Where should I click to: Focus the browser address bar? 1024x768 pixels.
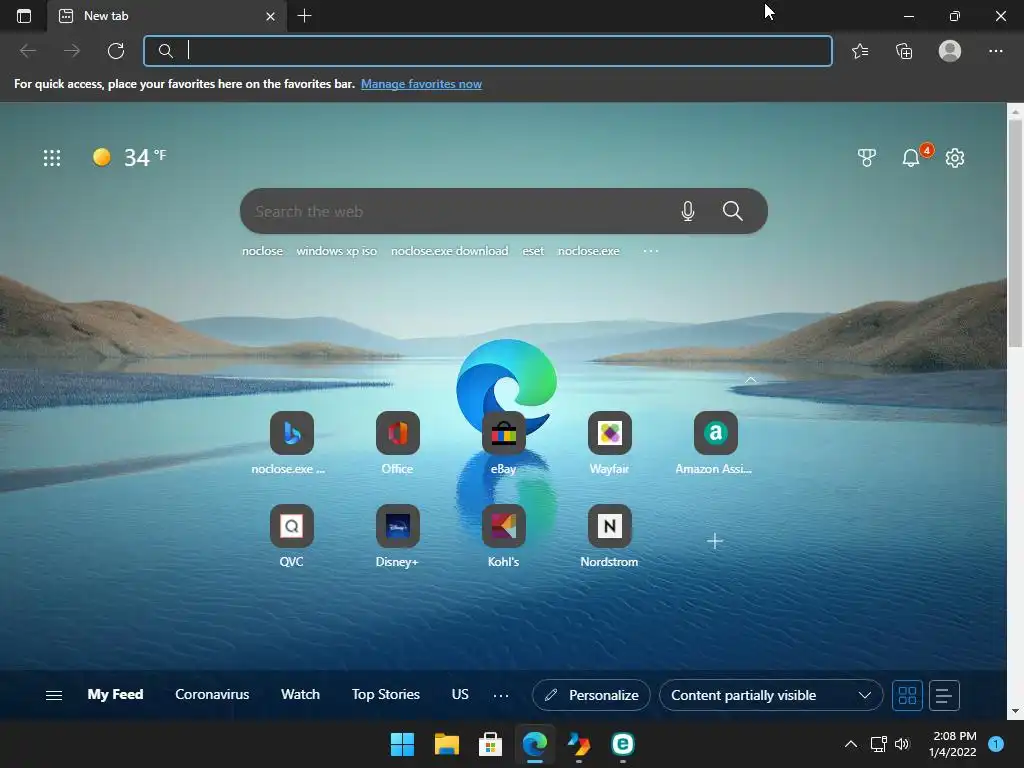click(x=488, y=51)
